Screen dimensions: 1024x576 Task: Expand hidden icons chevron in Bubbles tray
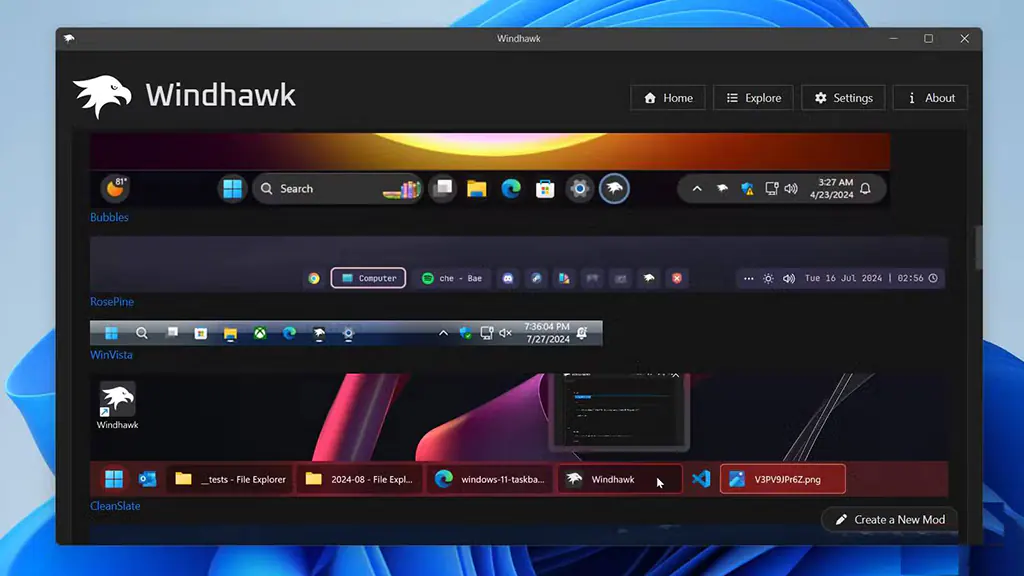coord(697,188)
